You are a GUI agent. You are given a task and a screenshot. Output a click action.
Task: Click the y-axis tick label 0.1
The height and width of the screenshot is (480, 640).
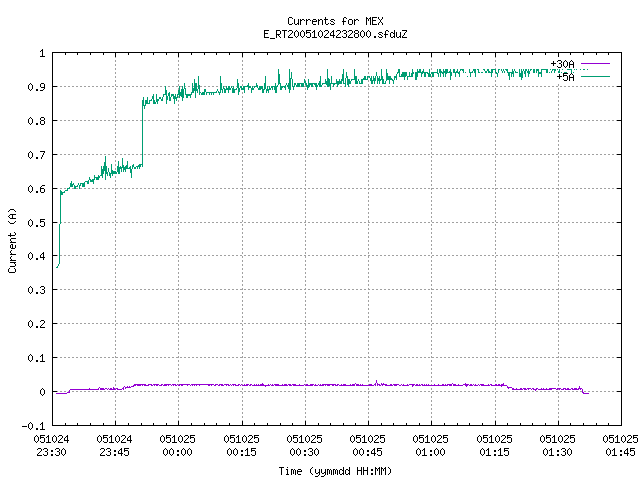[36, 358]
